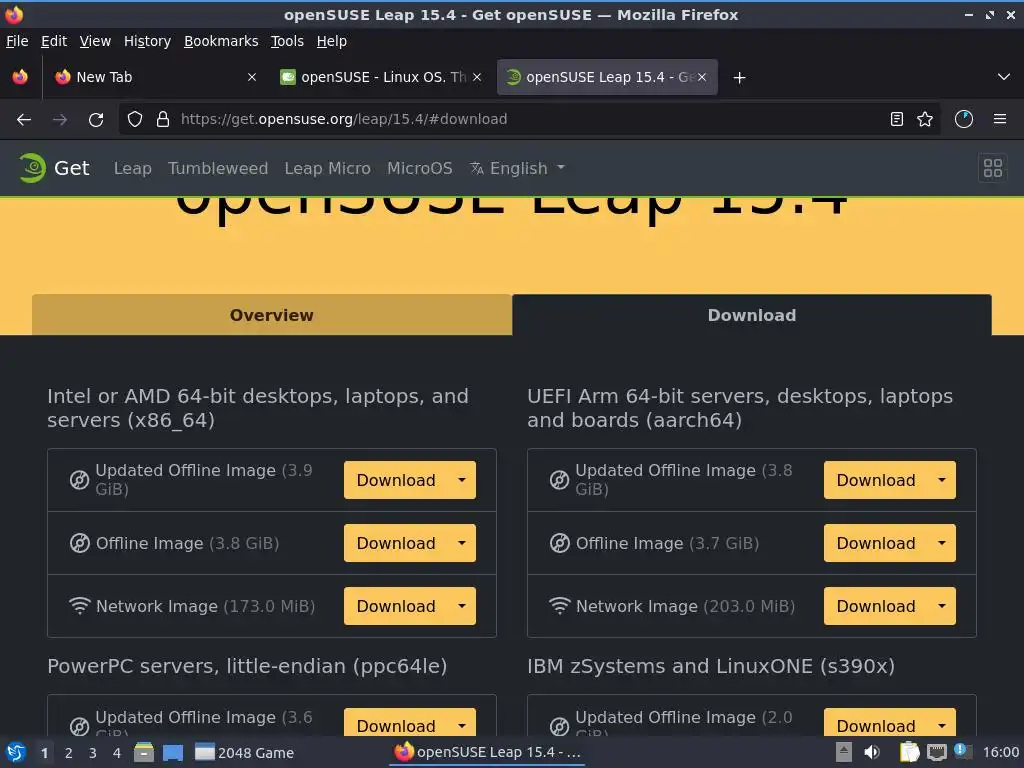The height and width of the screenshot is (768, 1024).
Task: Switch to the New Tab tab
Action: (x=157, y=77)
